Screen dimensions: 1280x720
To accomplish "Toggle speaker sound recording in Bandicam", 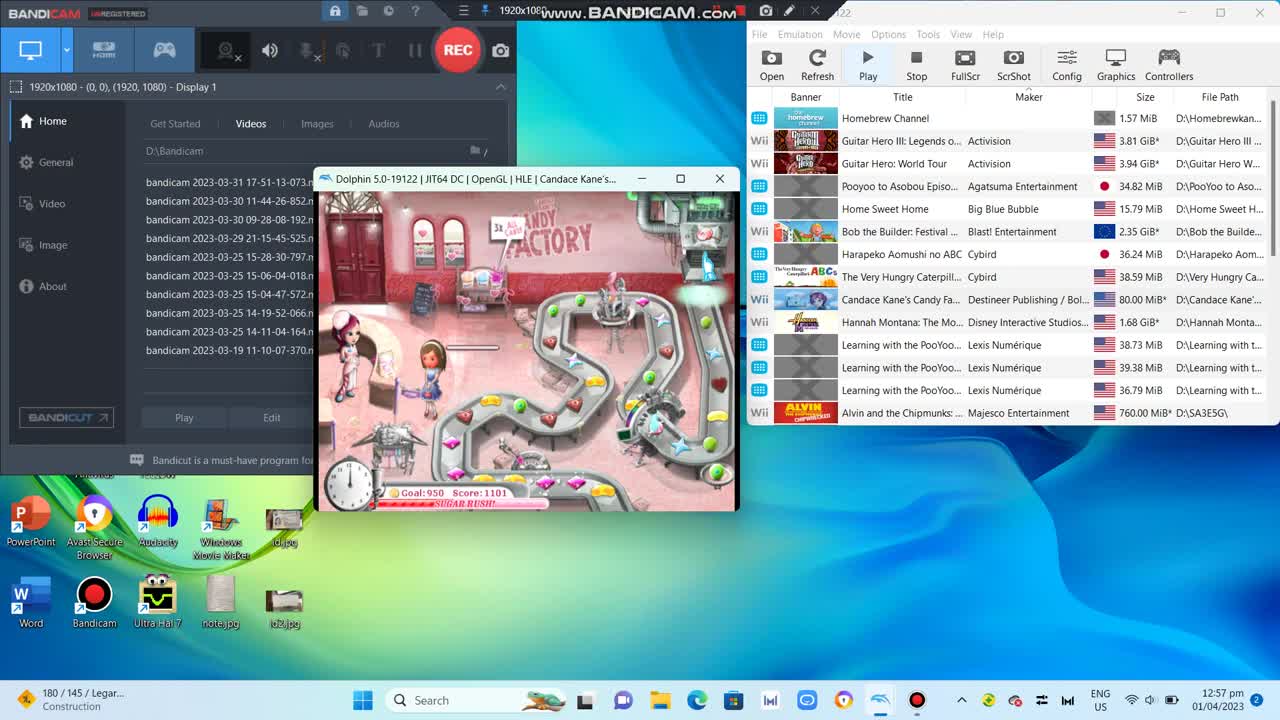I will click(270, 50).
